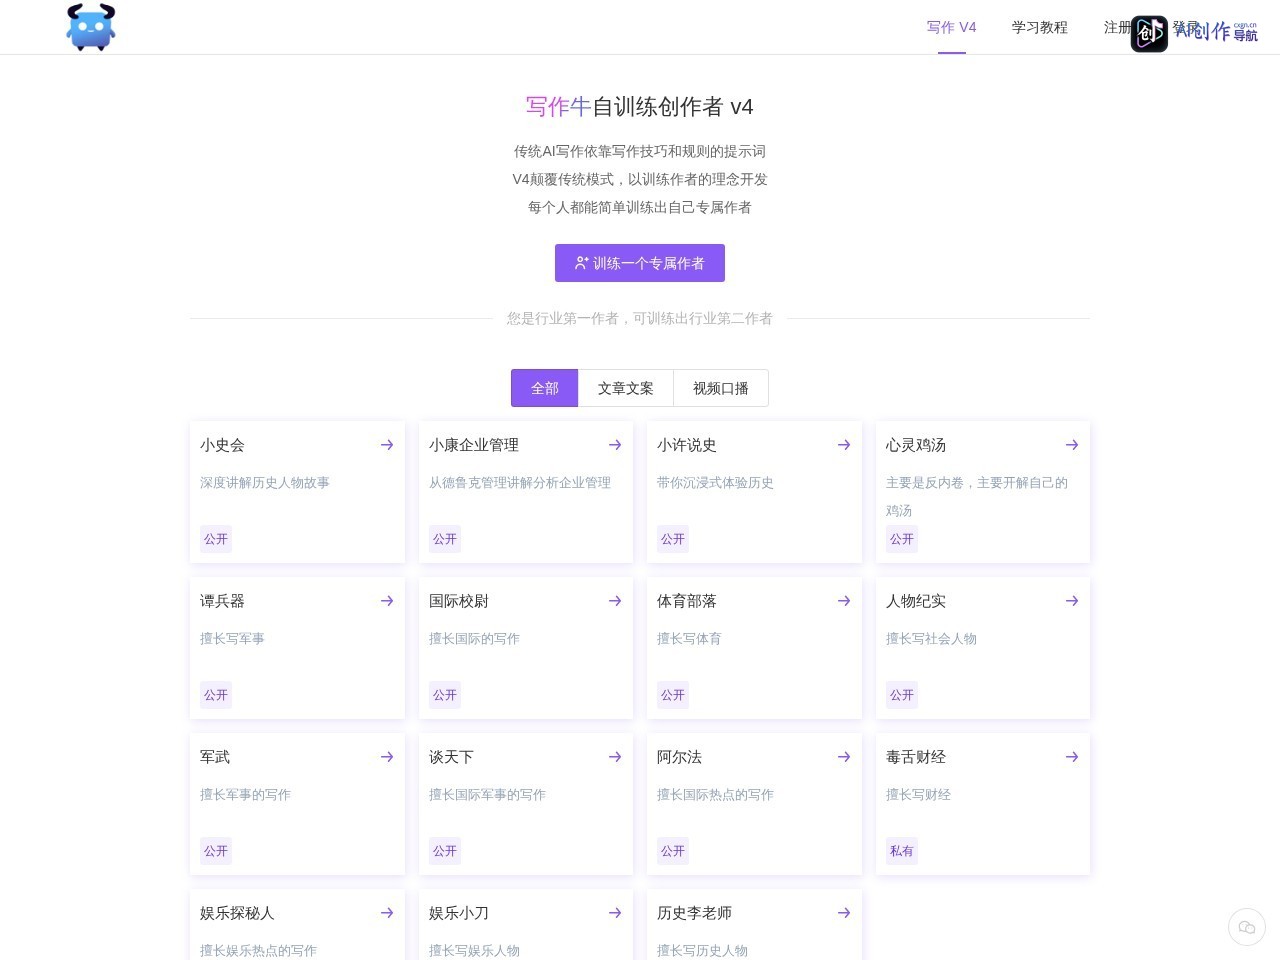Click the 娱乐小刀 card title
Screen dimensions: 1280x960
point(459,913)
